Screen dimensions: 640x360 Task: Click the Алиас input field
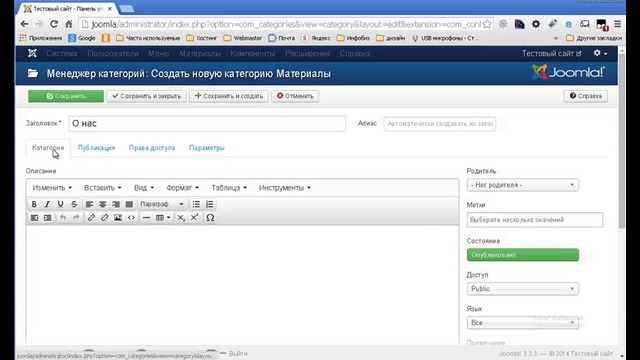(x=440, y=124)
